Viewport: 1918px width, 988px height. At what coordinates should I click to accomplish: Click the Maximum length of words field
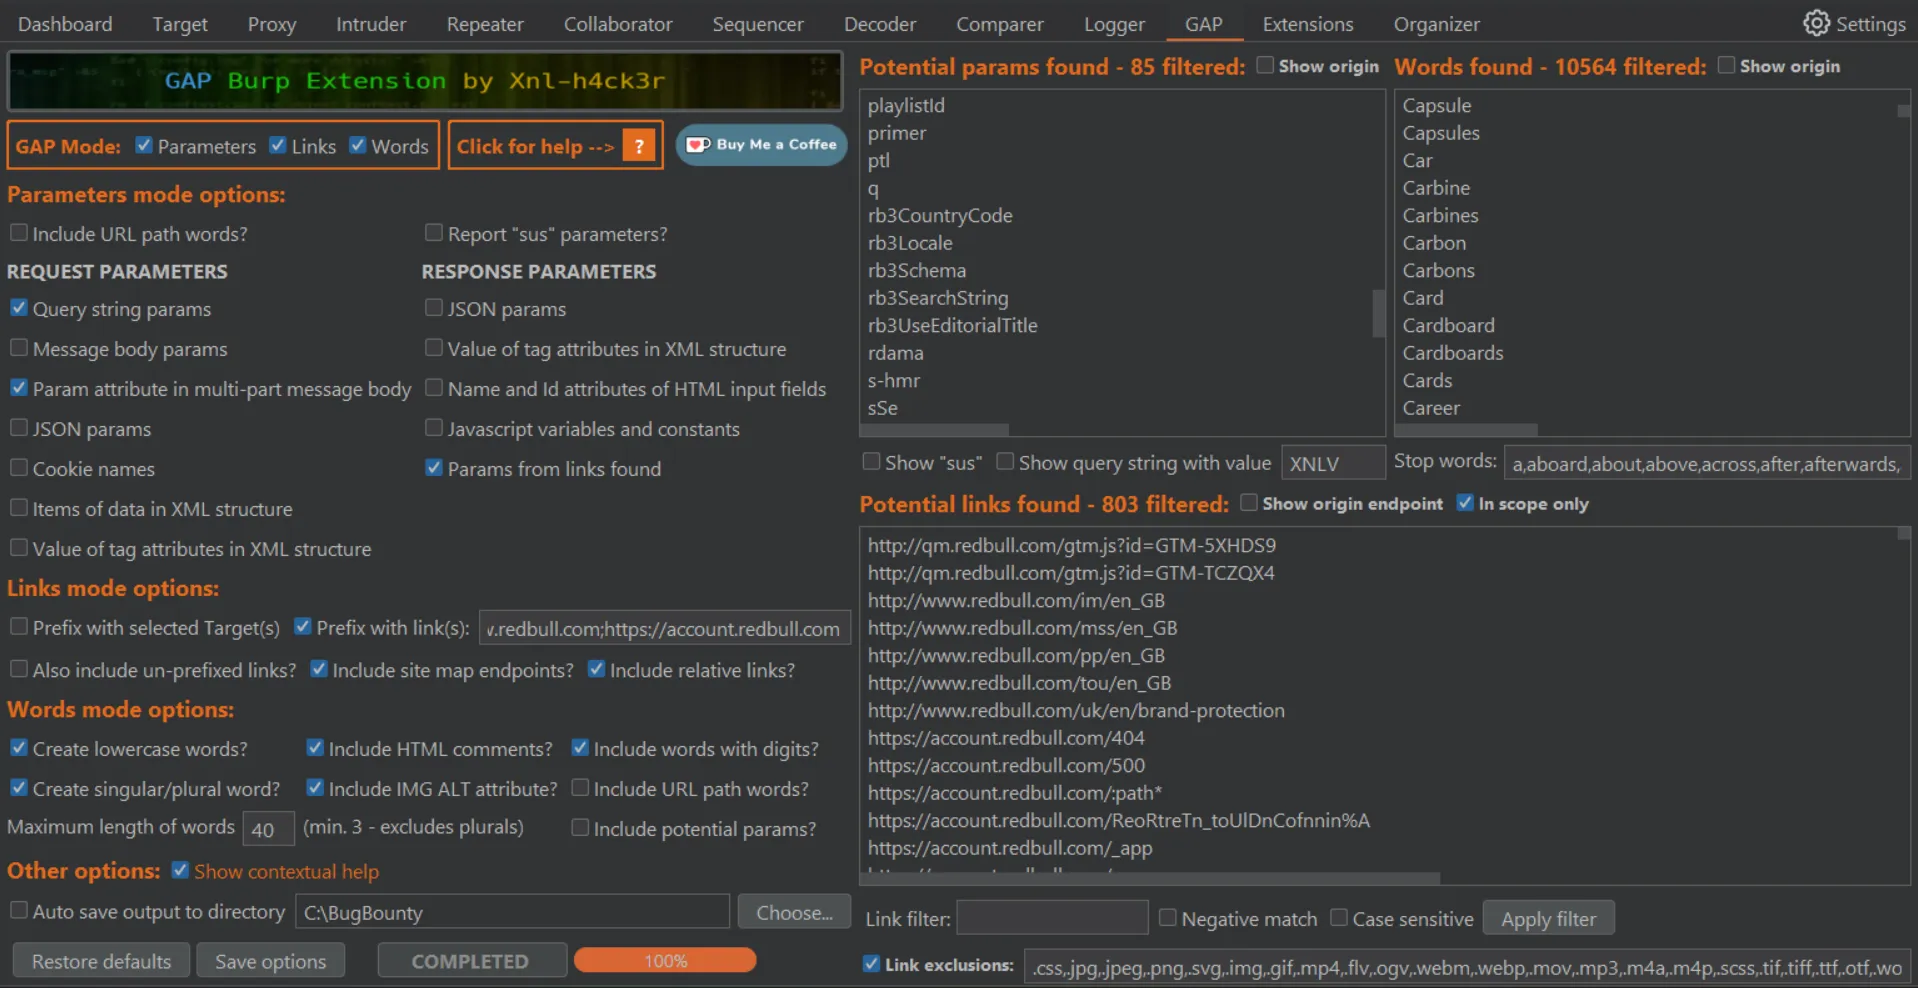click(x=268, y=829)
